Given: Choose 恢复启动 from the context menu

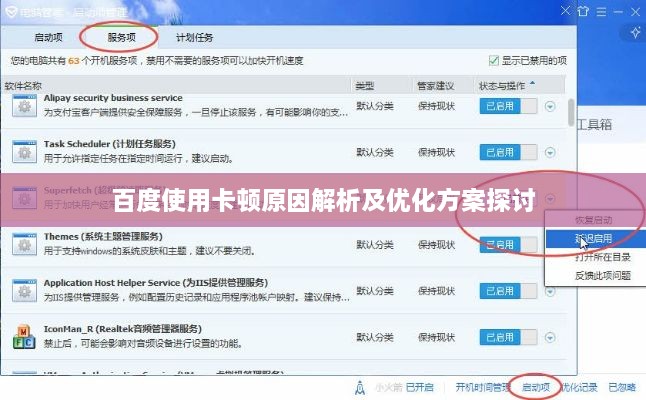Looking at the screenshot, I should [x=593, y=220].
